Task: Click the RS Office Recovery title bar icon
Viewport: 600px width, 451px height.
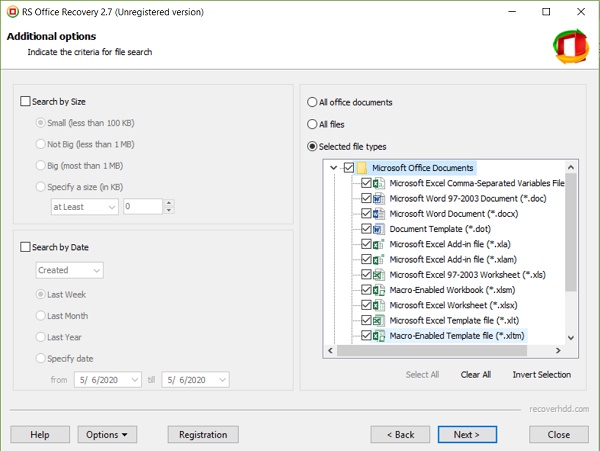Action: (x=12, y=12)
